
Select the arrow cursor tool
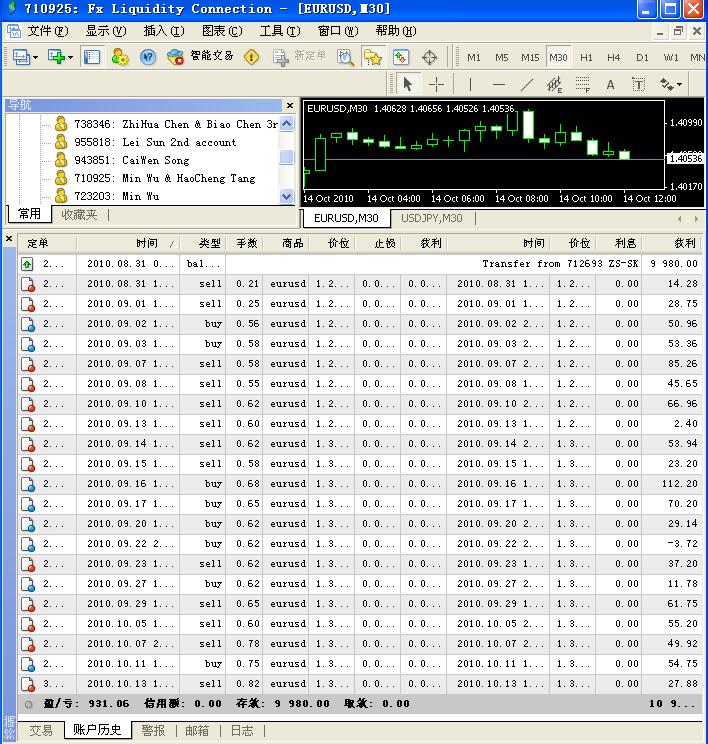click(x=407, y=84)
